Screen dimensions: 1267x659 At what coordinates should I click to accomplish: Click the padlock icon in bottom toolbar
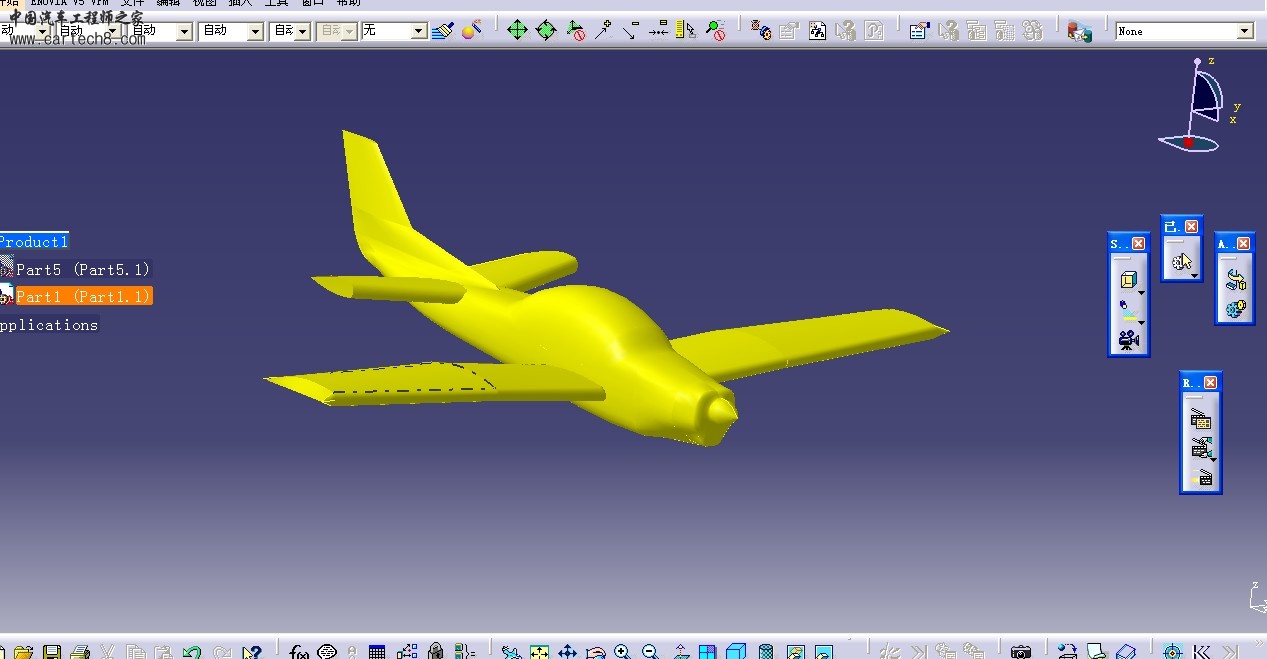click(x=435, y=652)
